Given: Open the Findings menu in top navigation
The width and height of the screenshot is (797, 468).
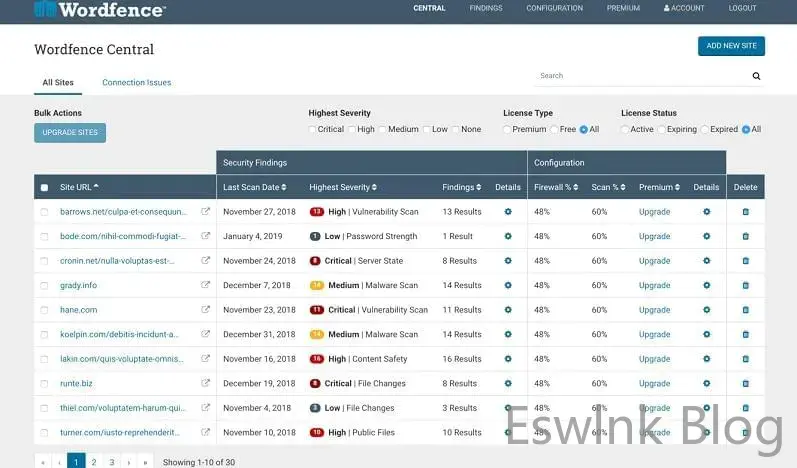Looking at the screenshot, I should pos(486,8).
